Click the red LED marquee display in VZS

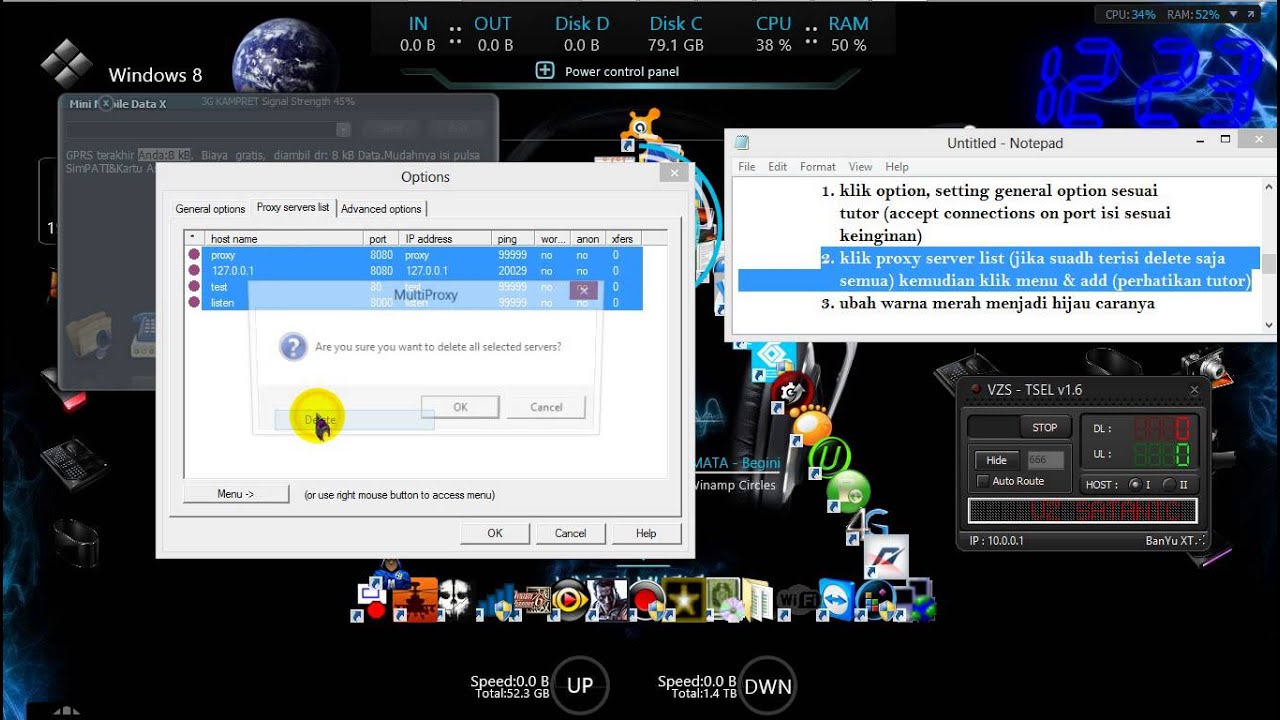click(x=1082, y=511)
